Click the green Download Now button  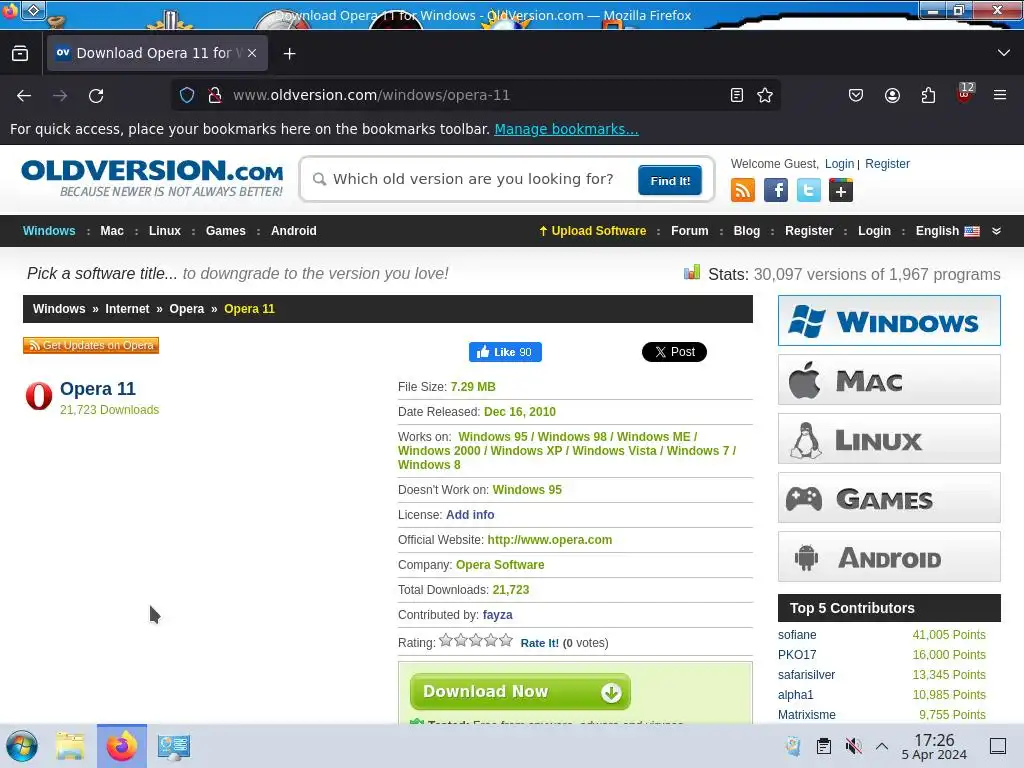[520, 692]
